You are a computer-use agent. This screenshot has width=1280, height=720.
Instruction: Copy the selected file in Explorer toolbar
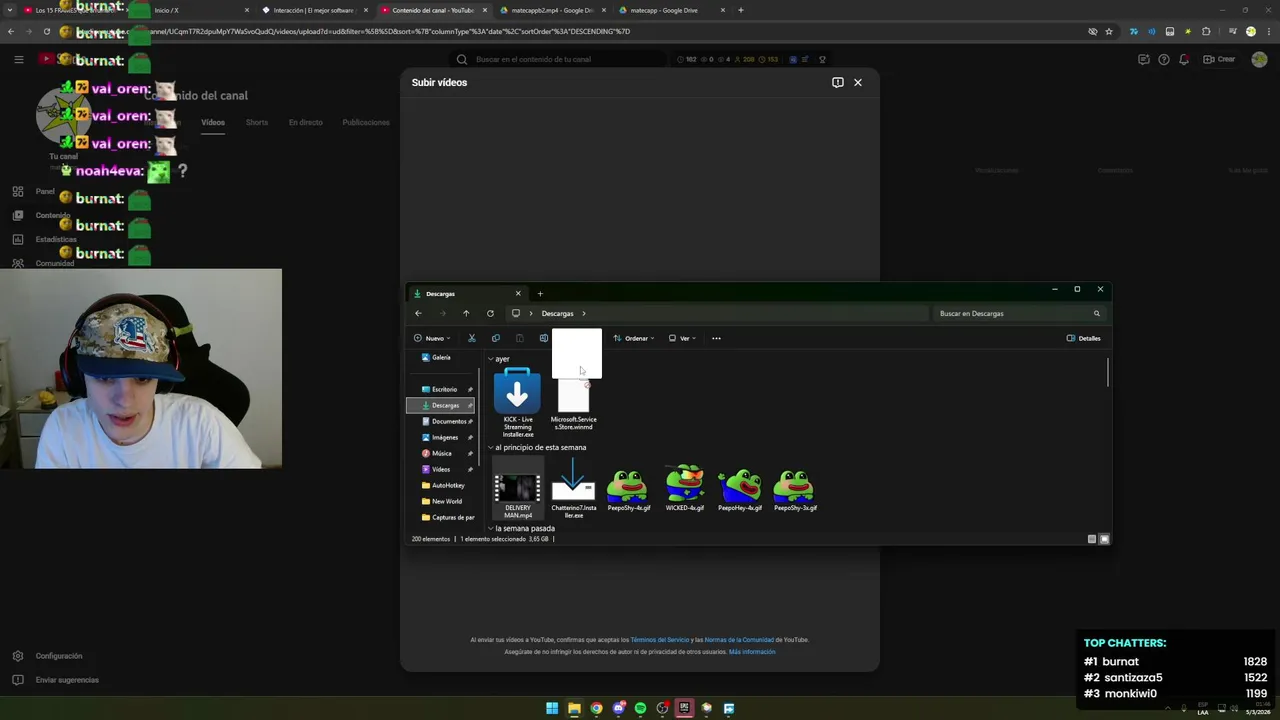(x=495, y=338)
